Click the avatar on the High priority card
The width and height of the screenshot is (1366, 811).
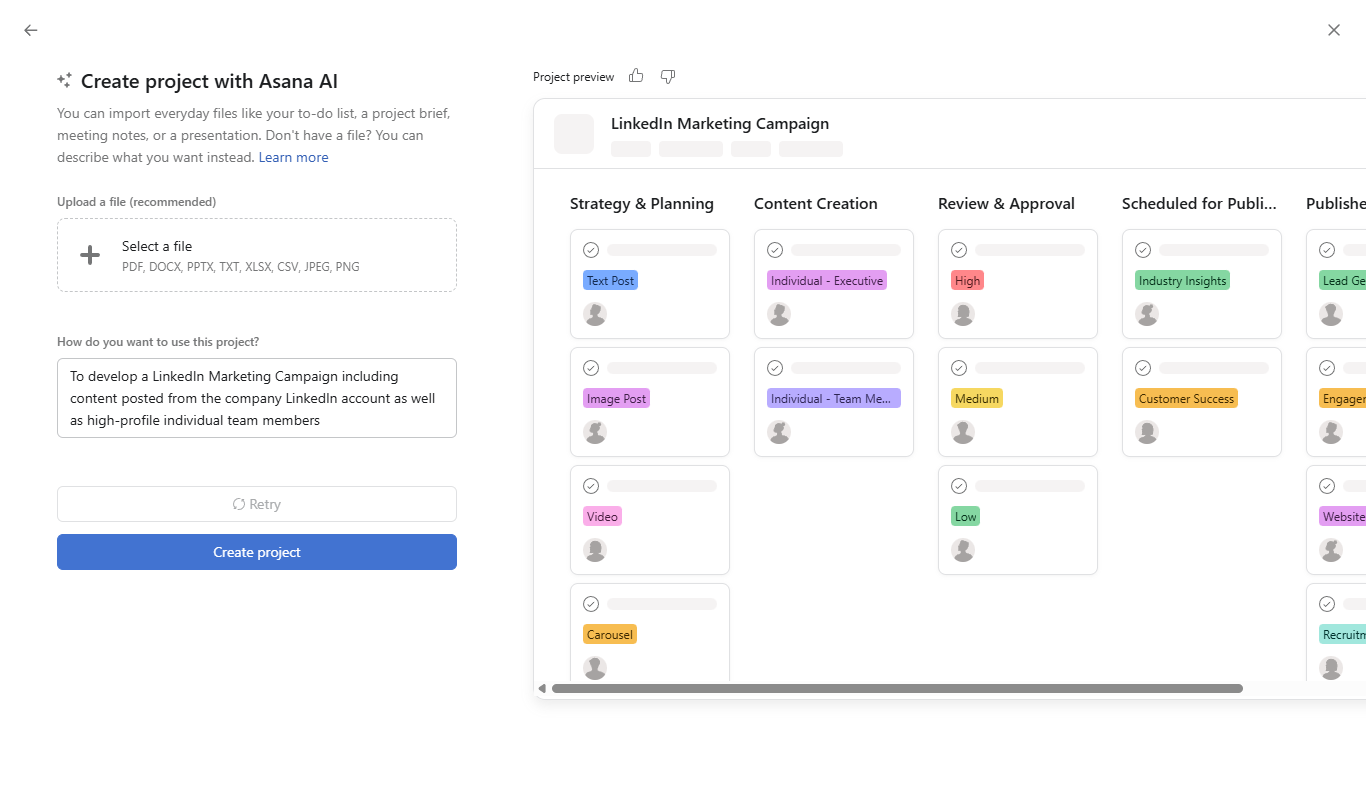point(963,313)
